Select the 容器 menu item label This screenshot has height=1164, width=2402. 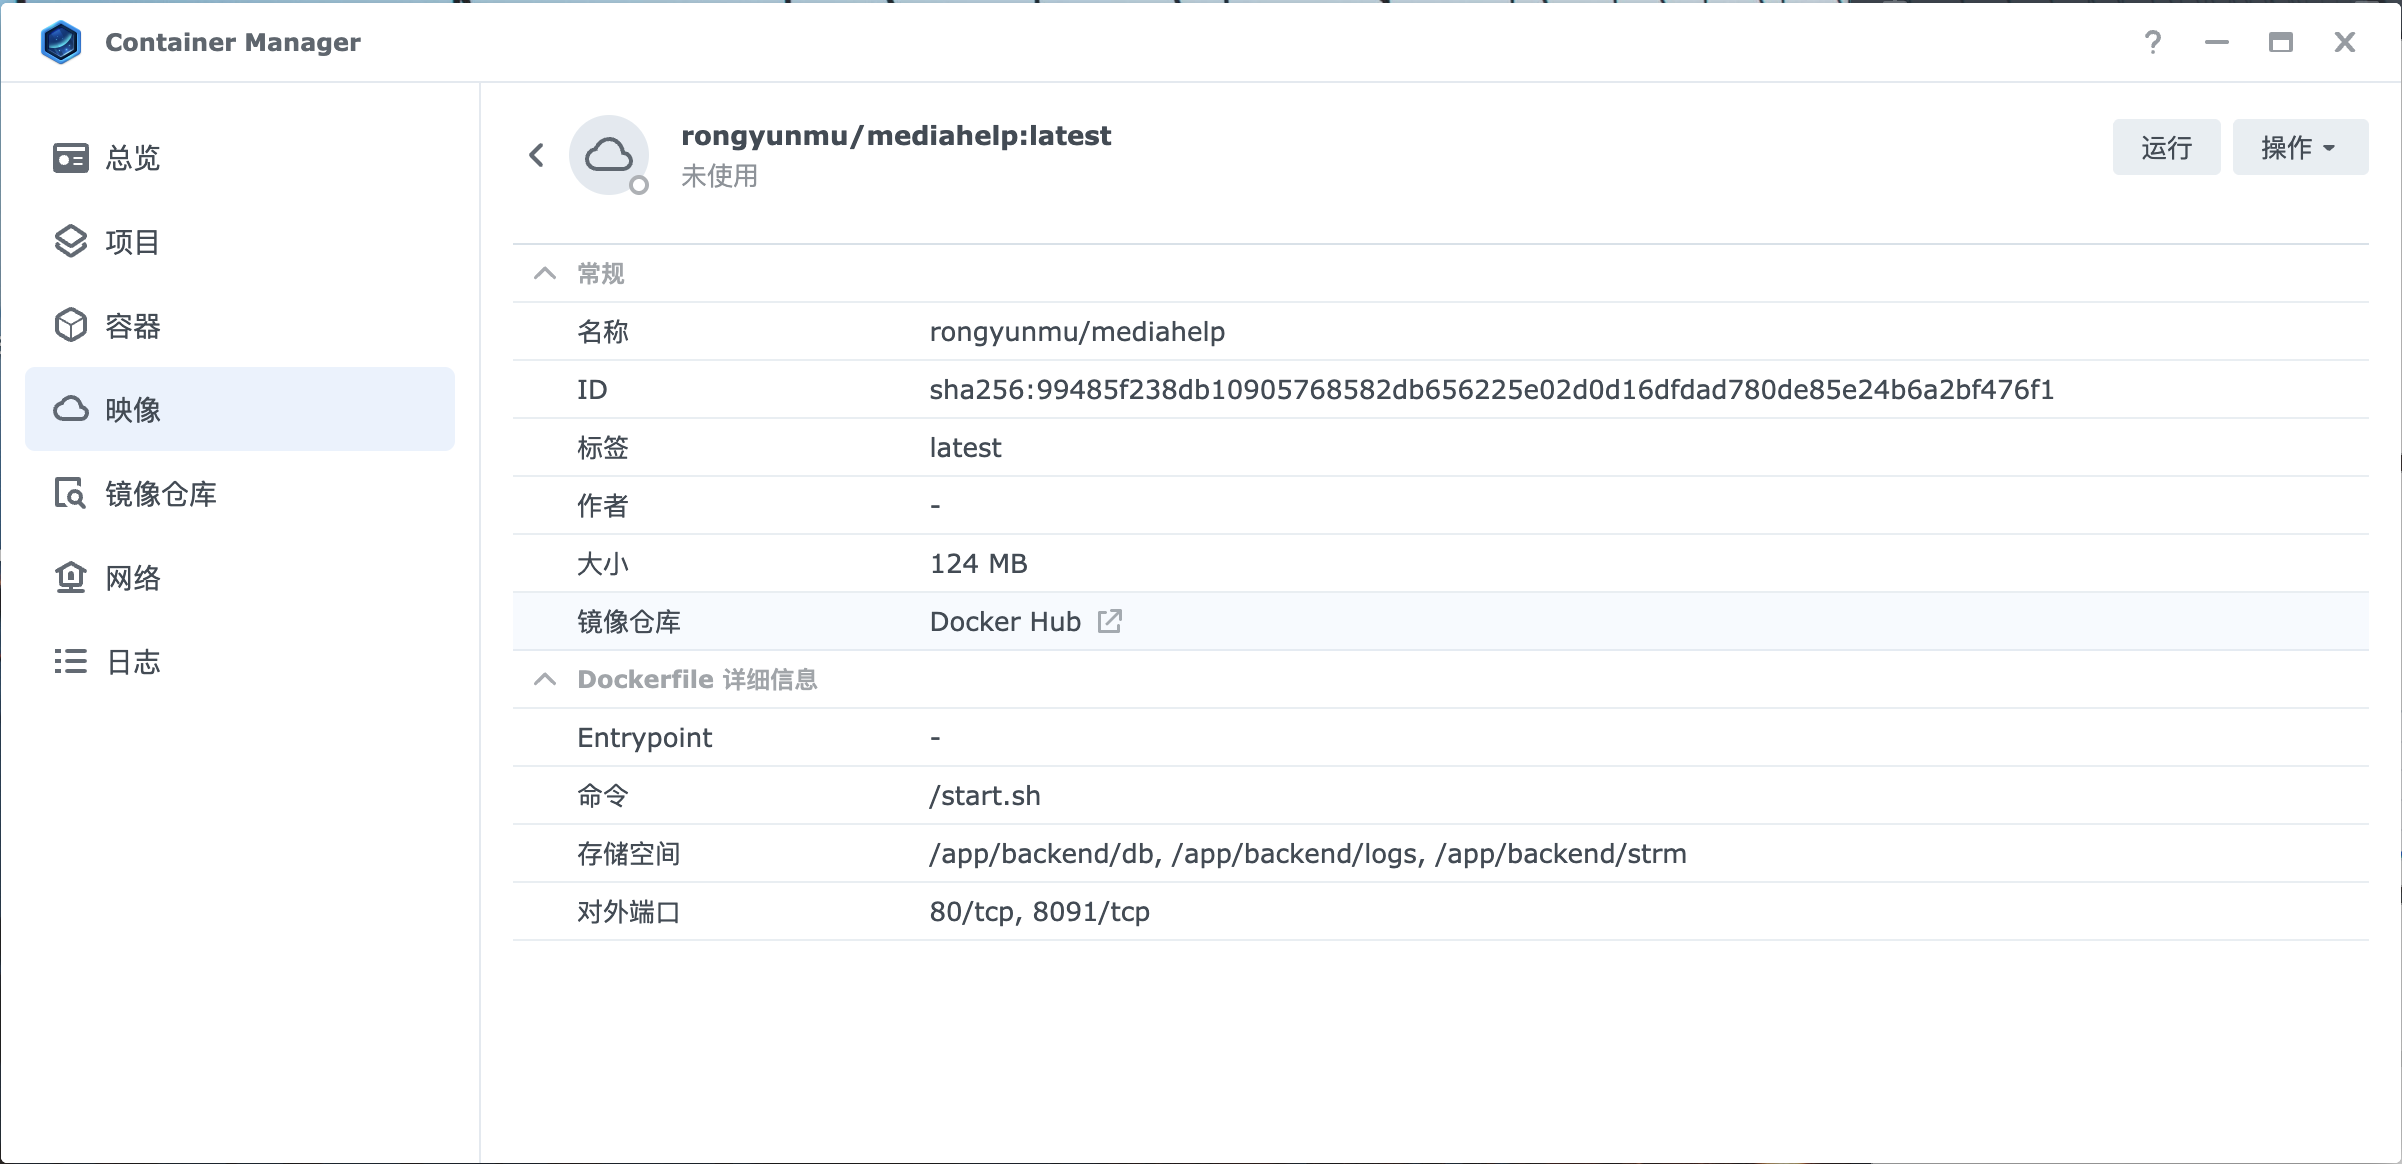click(x=133, y=326)
